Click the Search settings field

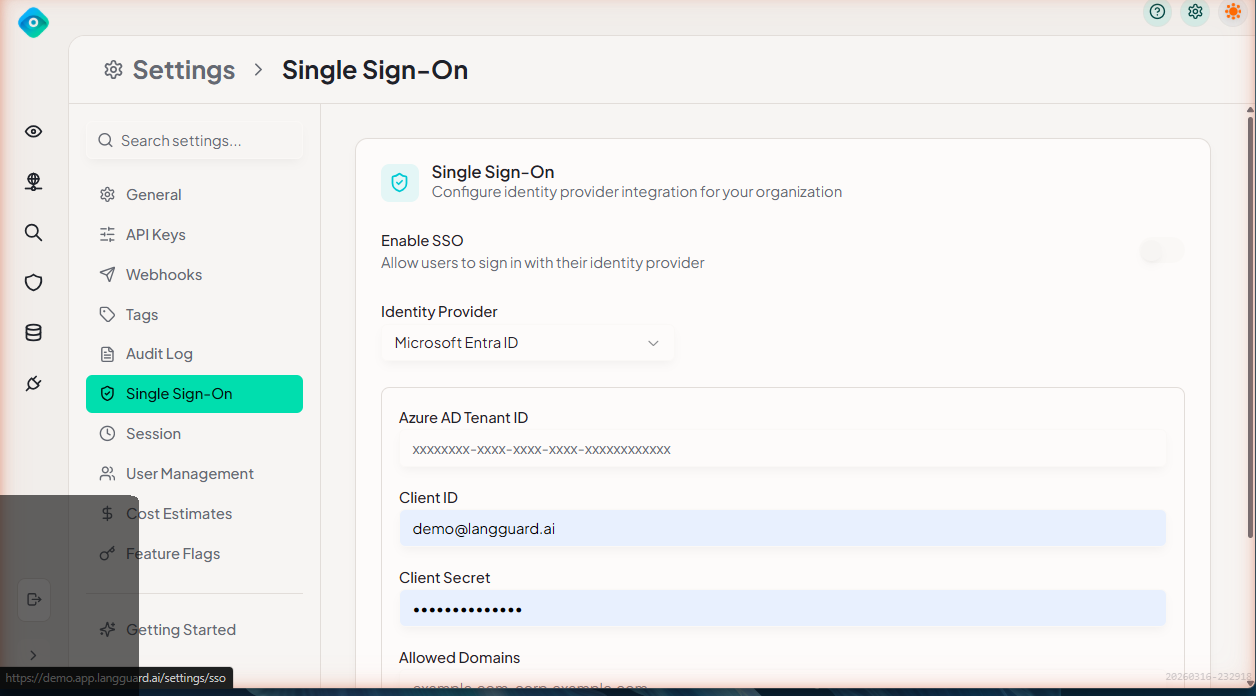pos(193,140)
